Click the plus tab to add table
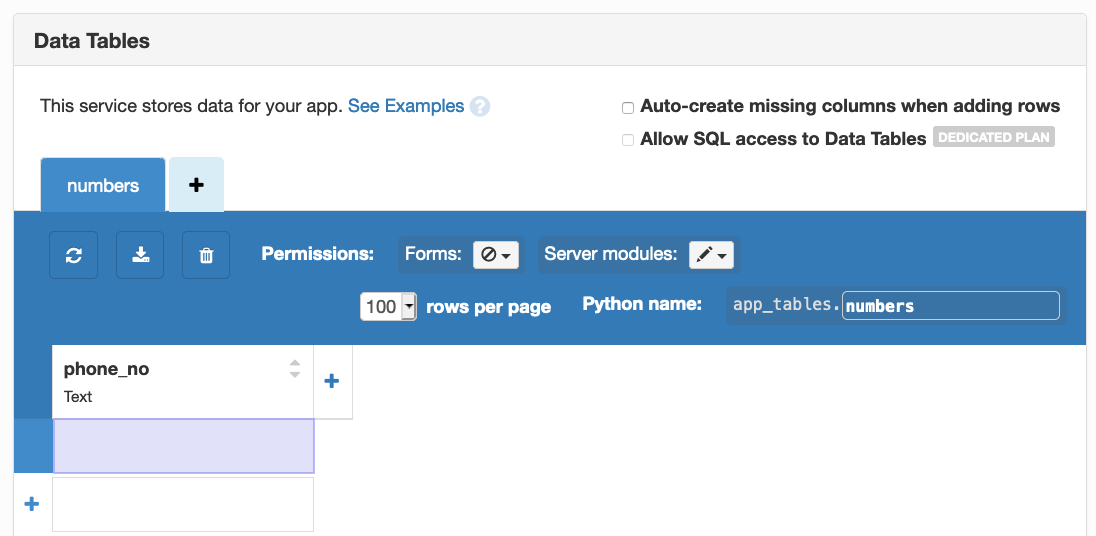This screenshot has width=1096, height=536. coord(196,185)
